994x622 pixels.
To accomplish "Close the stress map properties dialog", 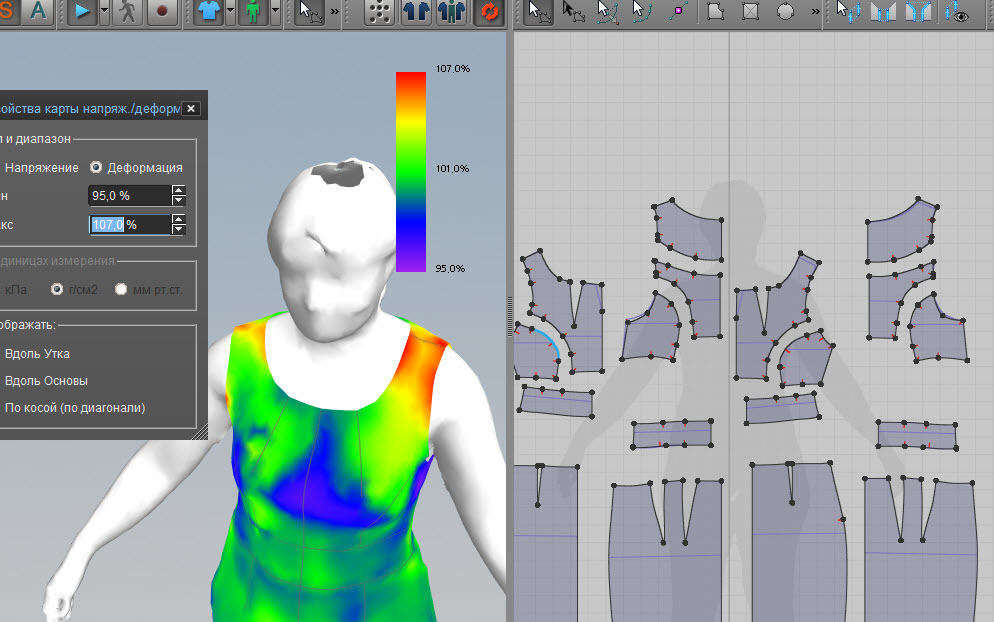I will 191,109.
